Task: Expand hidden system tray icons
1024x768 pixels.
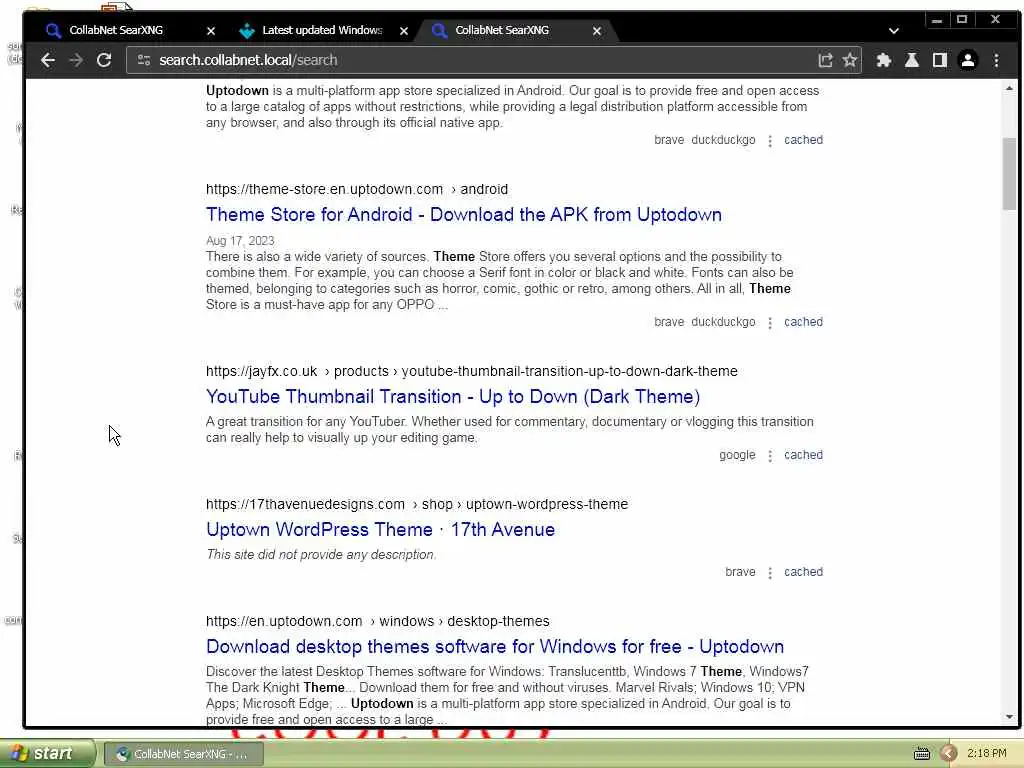Action: pos(949,754)
